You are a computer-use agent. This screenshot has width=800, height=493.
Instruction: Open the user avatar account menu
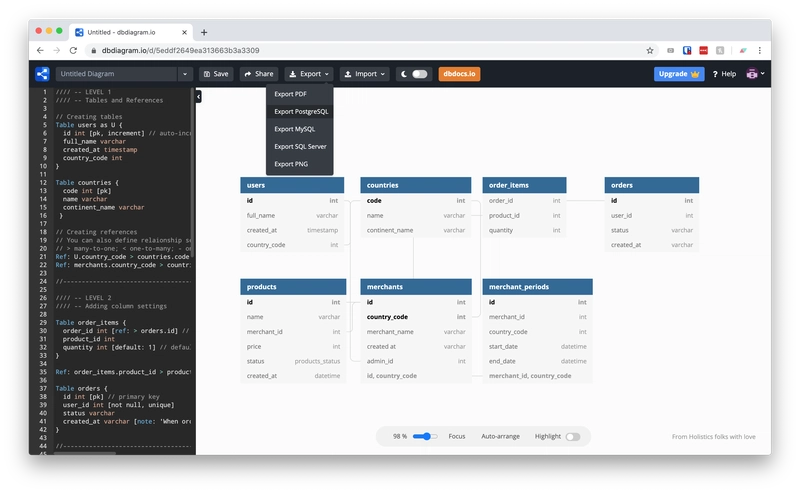coord(752,74)
